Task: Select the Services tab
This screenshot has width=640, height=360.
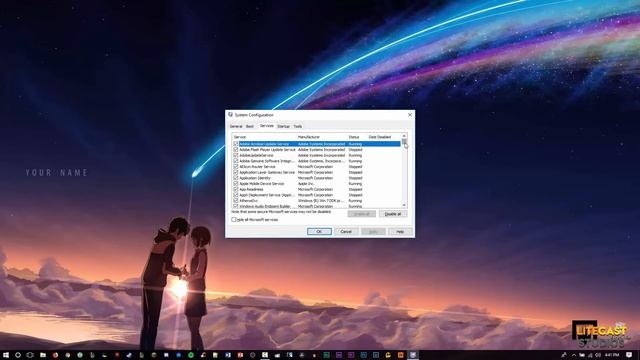Action: click(x=267, y=126)
